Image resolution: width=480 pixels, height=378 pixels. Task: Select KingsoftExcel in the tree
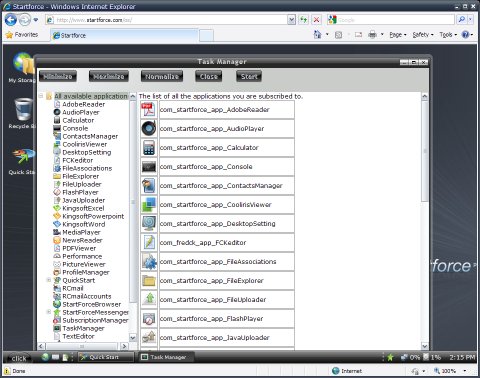pyautogui.click(x=83, y=208)
